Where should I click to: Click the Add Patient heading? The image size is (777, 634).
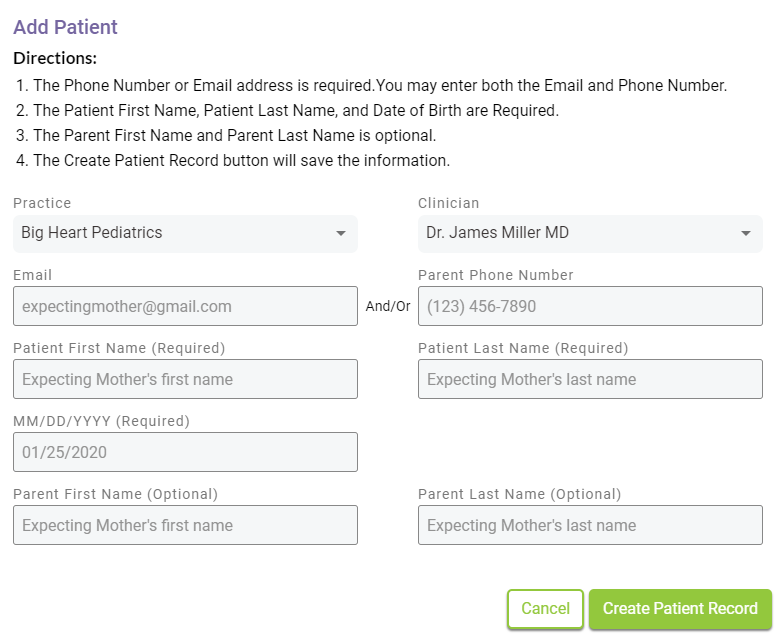coord(65,27)
